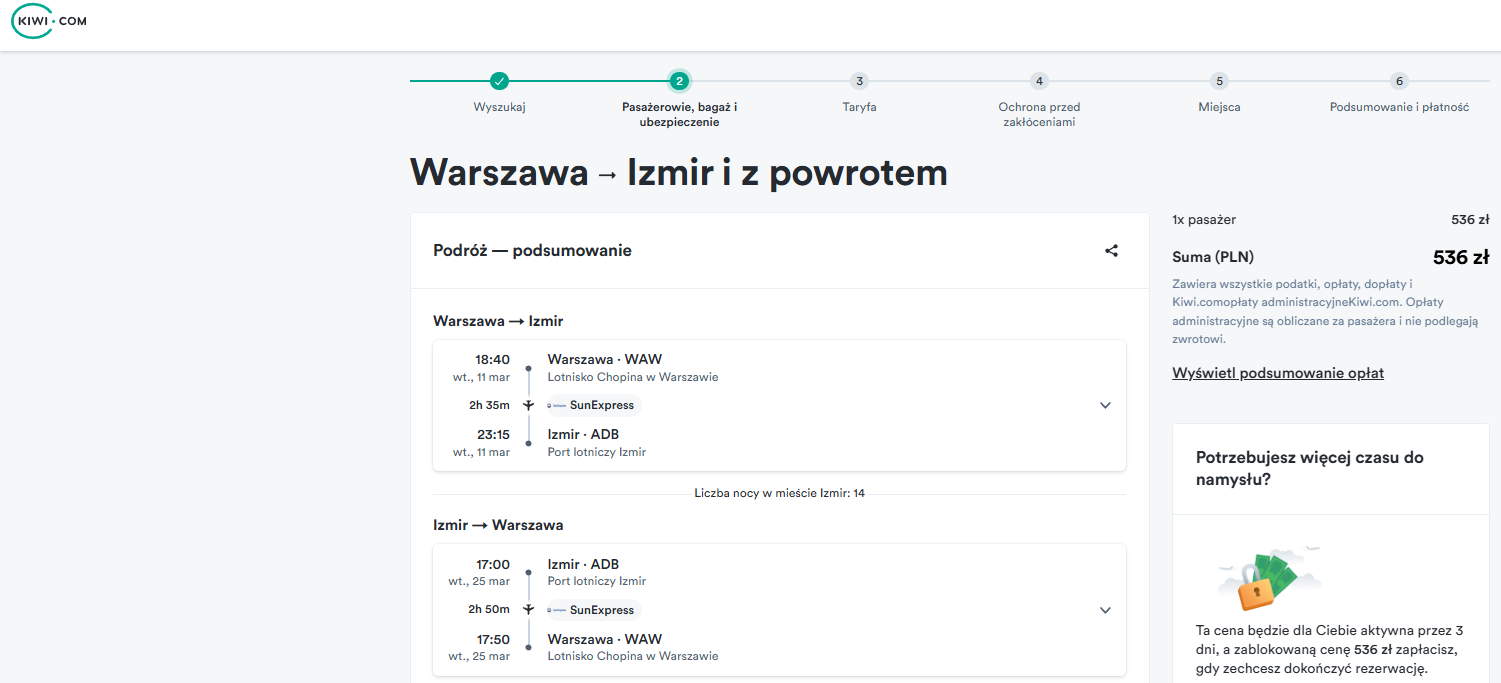The height and width of the screenshot is (683, 1501).
Task: Click the padlock money illustration
Action: [x=1268, y=578]
